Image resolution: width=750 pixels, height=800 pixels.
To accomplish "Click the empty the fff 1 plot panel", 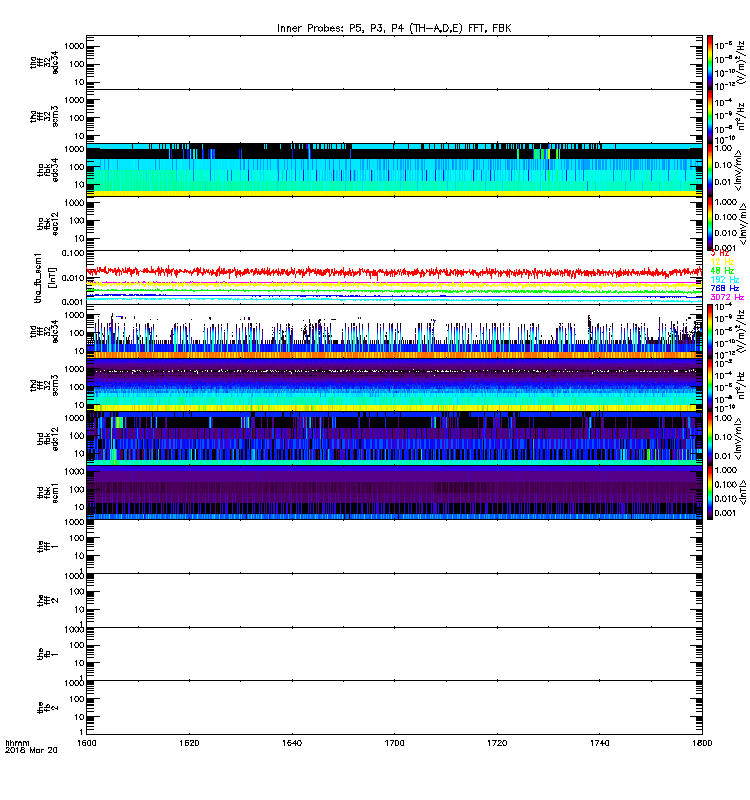I will point(394,546).
